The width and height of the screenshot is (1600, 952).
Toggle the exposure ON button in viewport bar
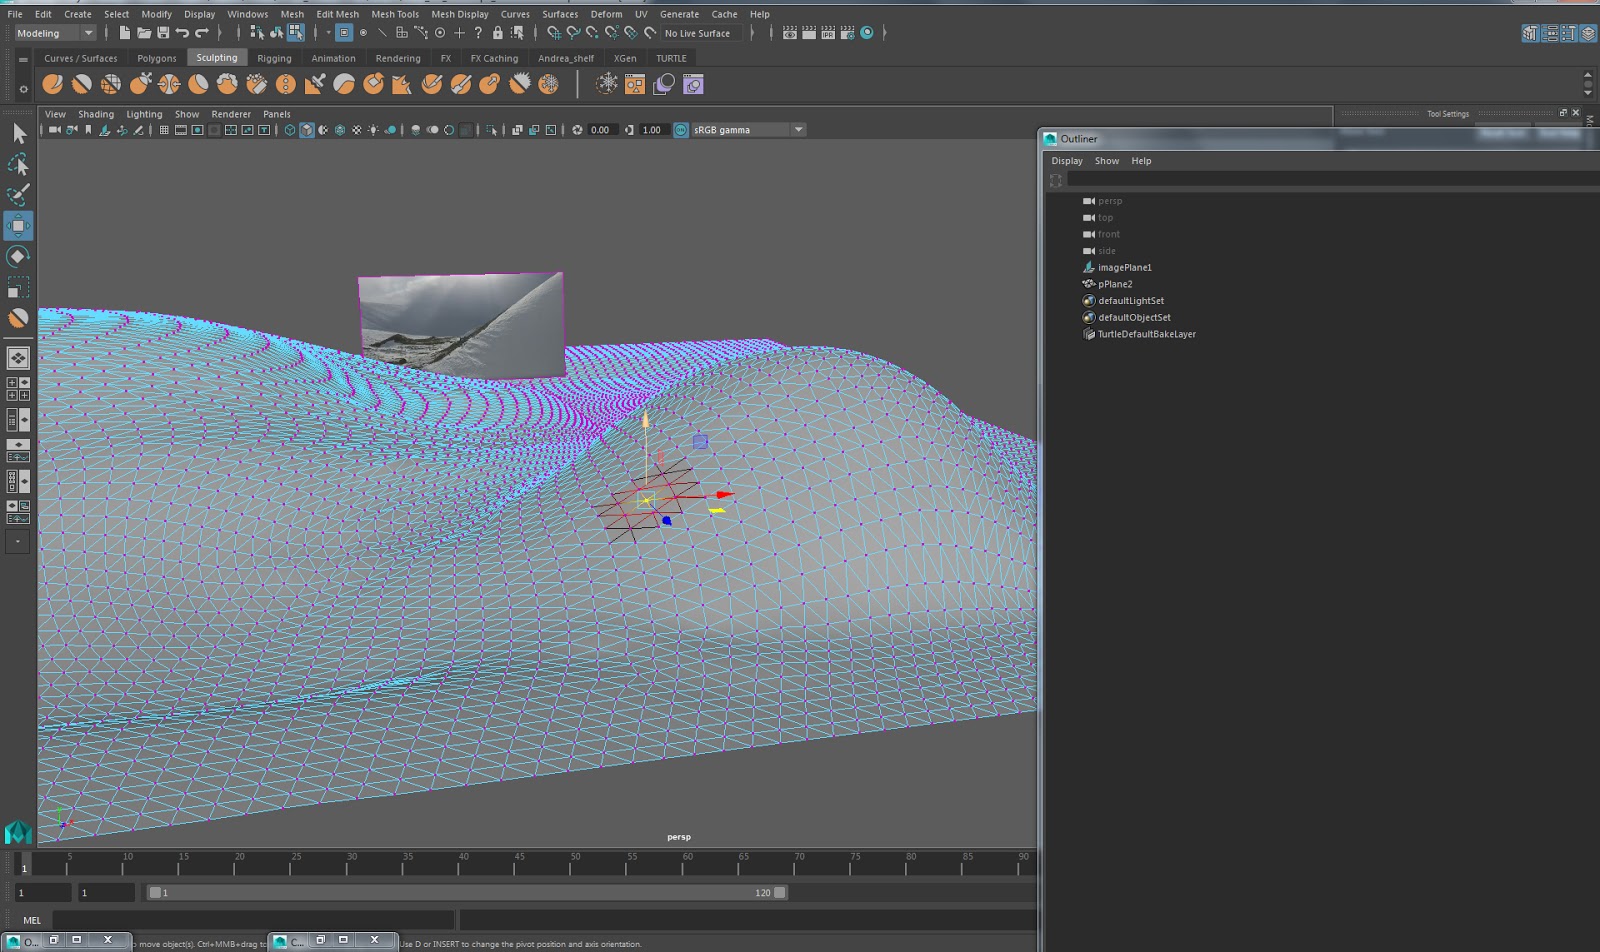[x=681, y=129]
